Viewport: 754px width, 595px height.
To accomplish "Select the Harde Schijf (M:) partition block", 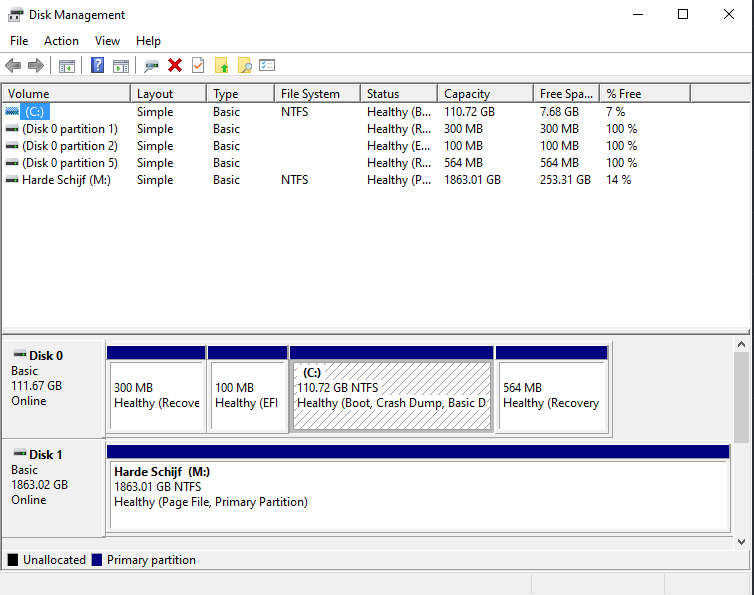I will point(418,488).
